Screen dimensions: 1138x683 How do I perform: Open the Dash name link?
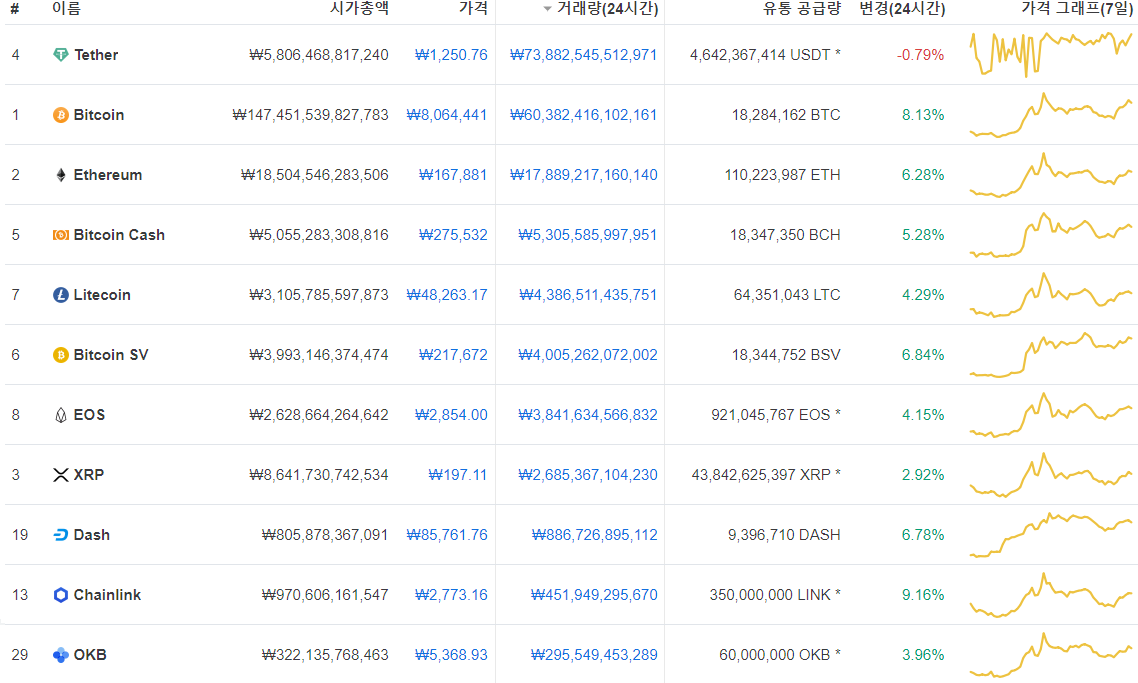pyautogui.click(x=91, y=535)
